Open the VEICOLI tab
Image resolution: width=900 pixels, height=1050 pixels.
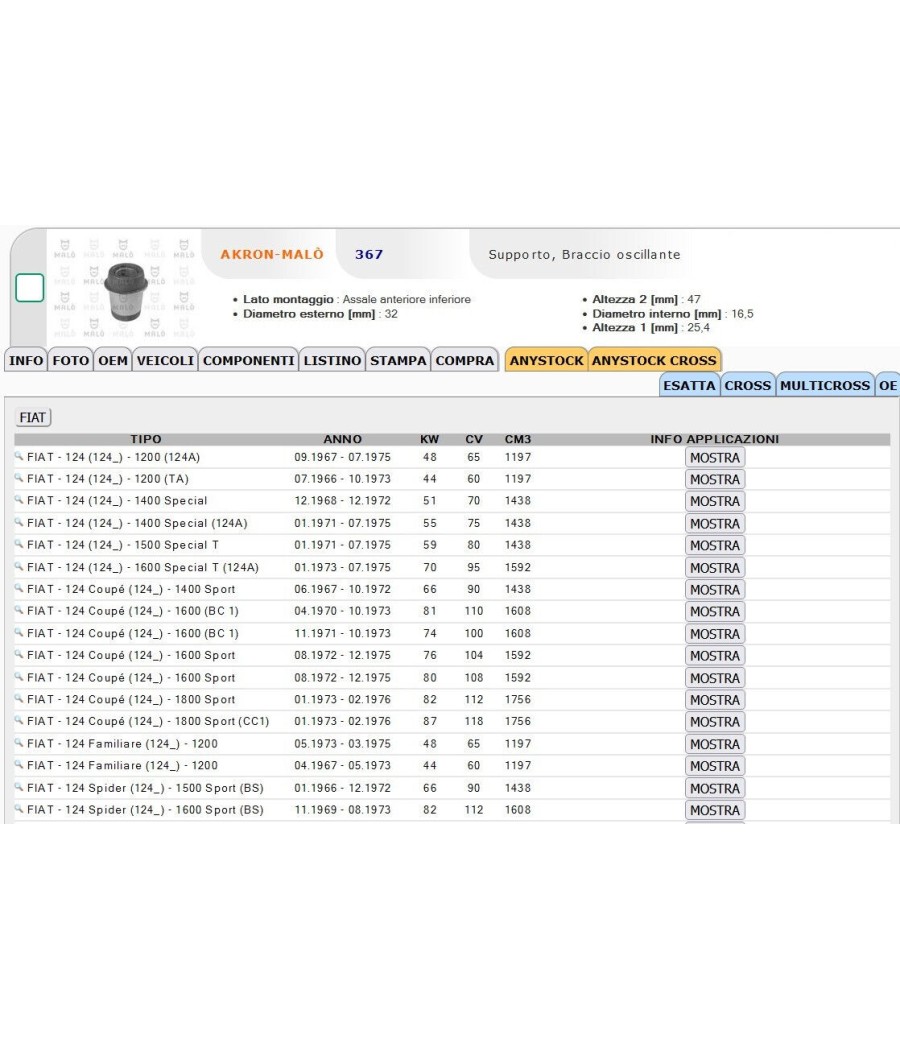(165, 360)
